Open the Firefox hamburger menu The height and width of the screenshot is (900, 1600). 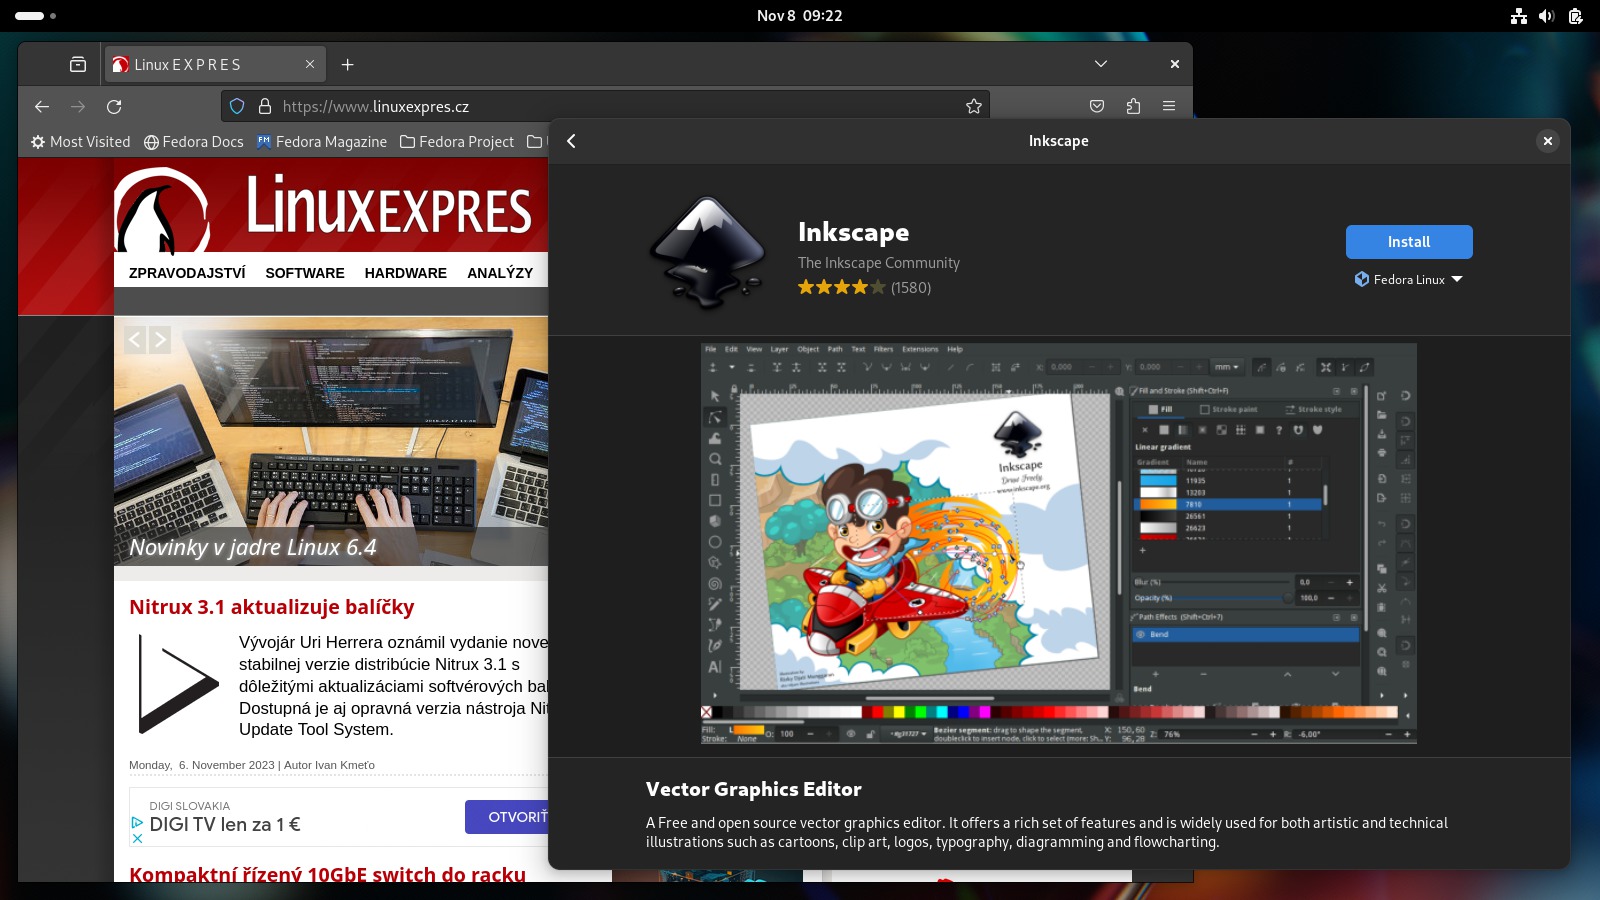pyautogui.click(x=1169, y=106)
